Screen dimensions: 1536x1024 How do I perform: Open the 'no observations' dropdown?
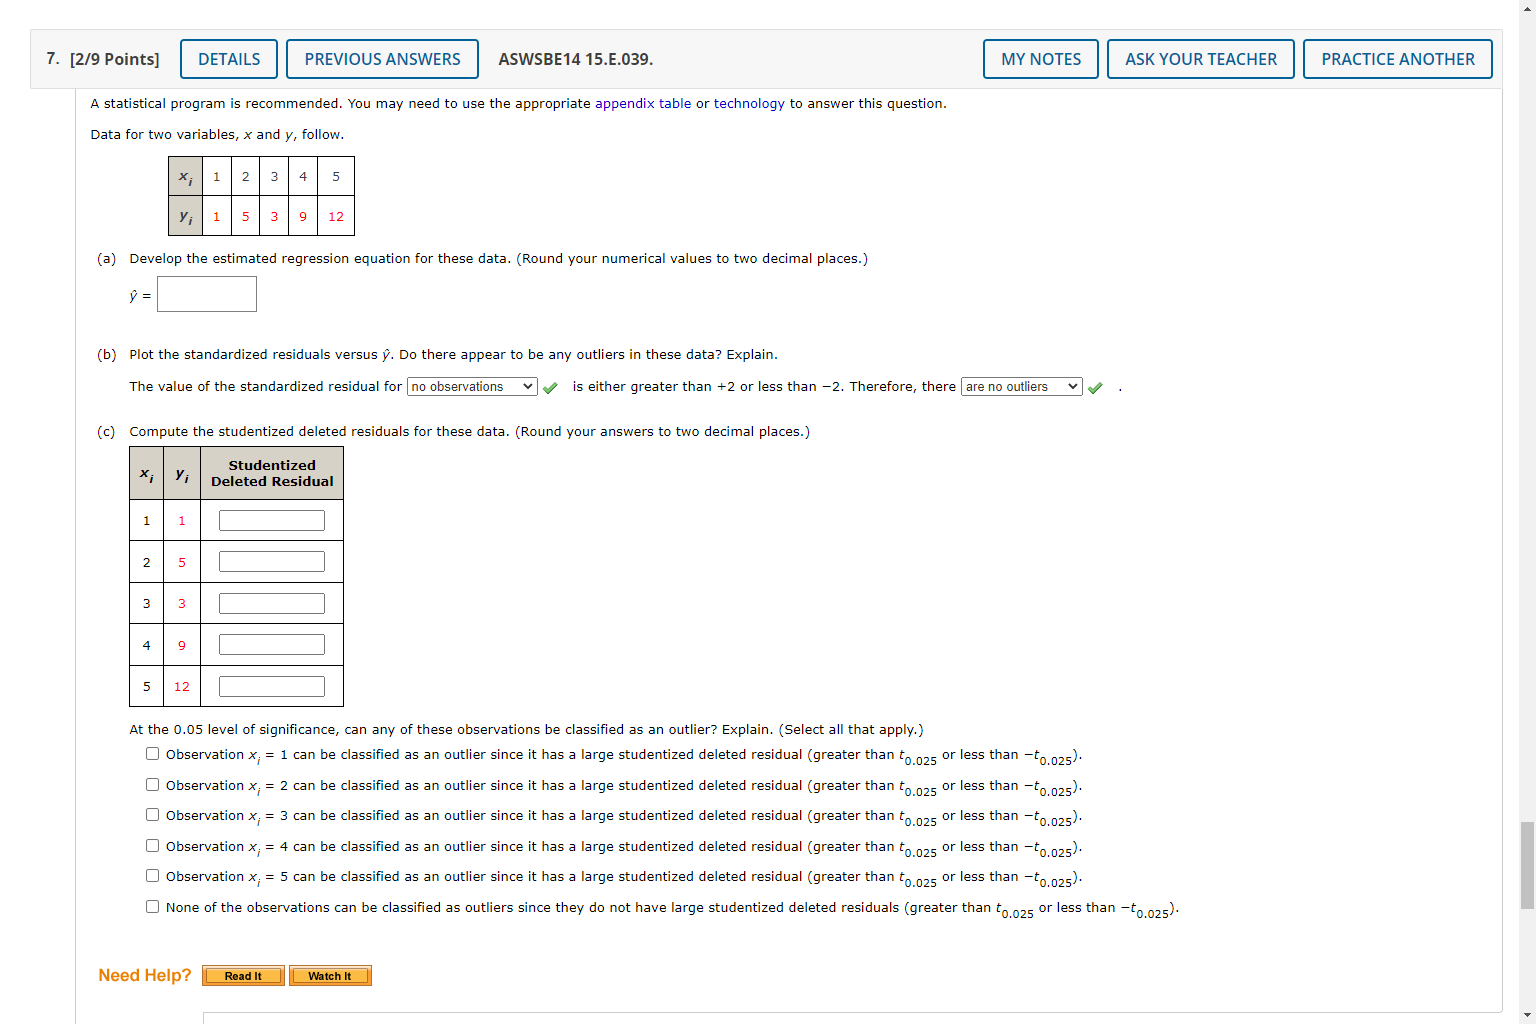[471, 386]
